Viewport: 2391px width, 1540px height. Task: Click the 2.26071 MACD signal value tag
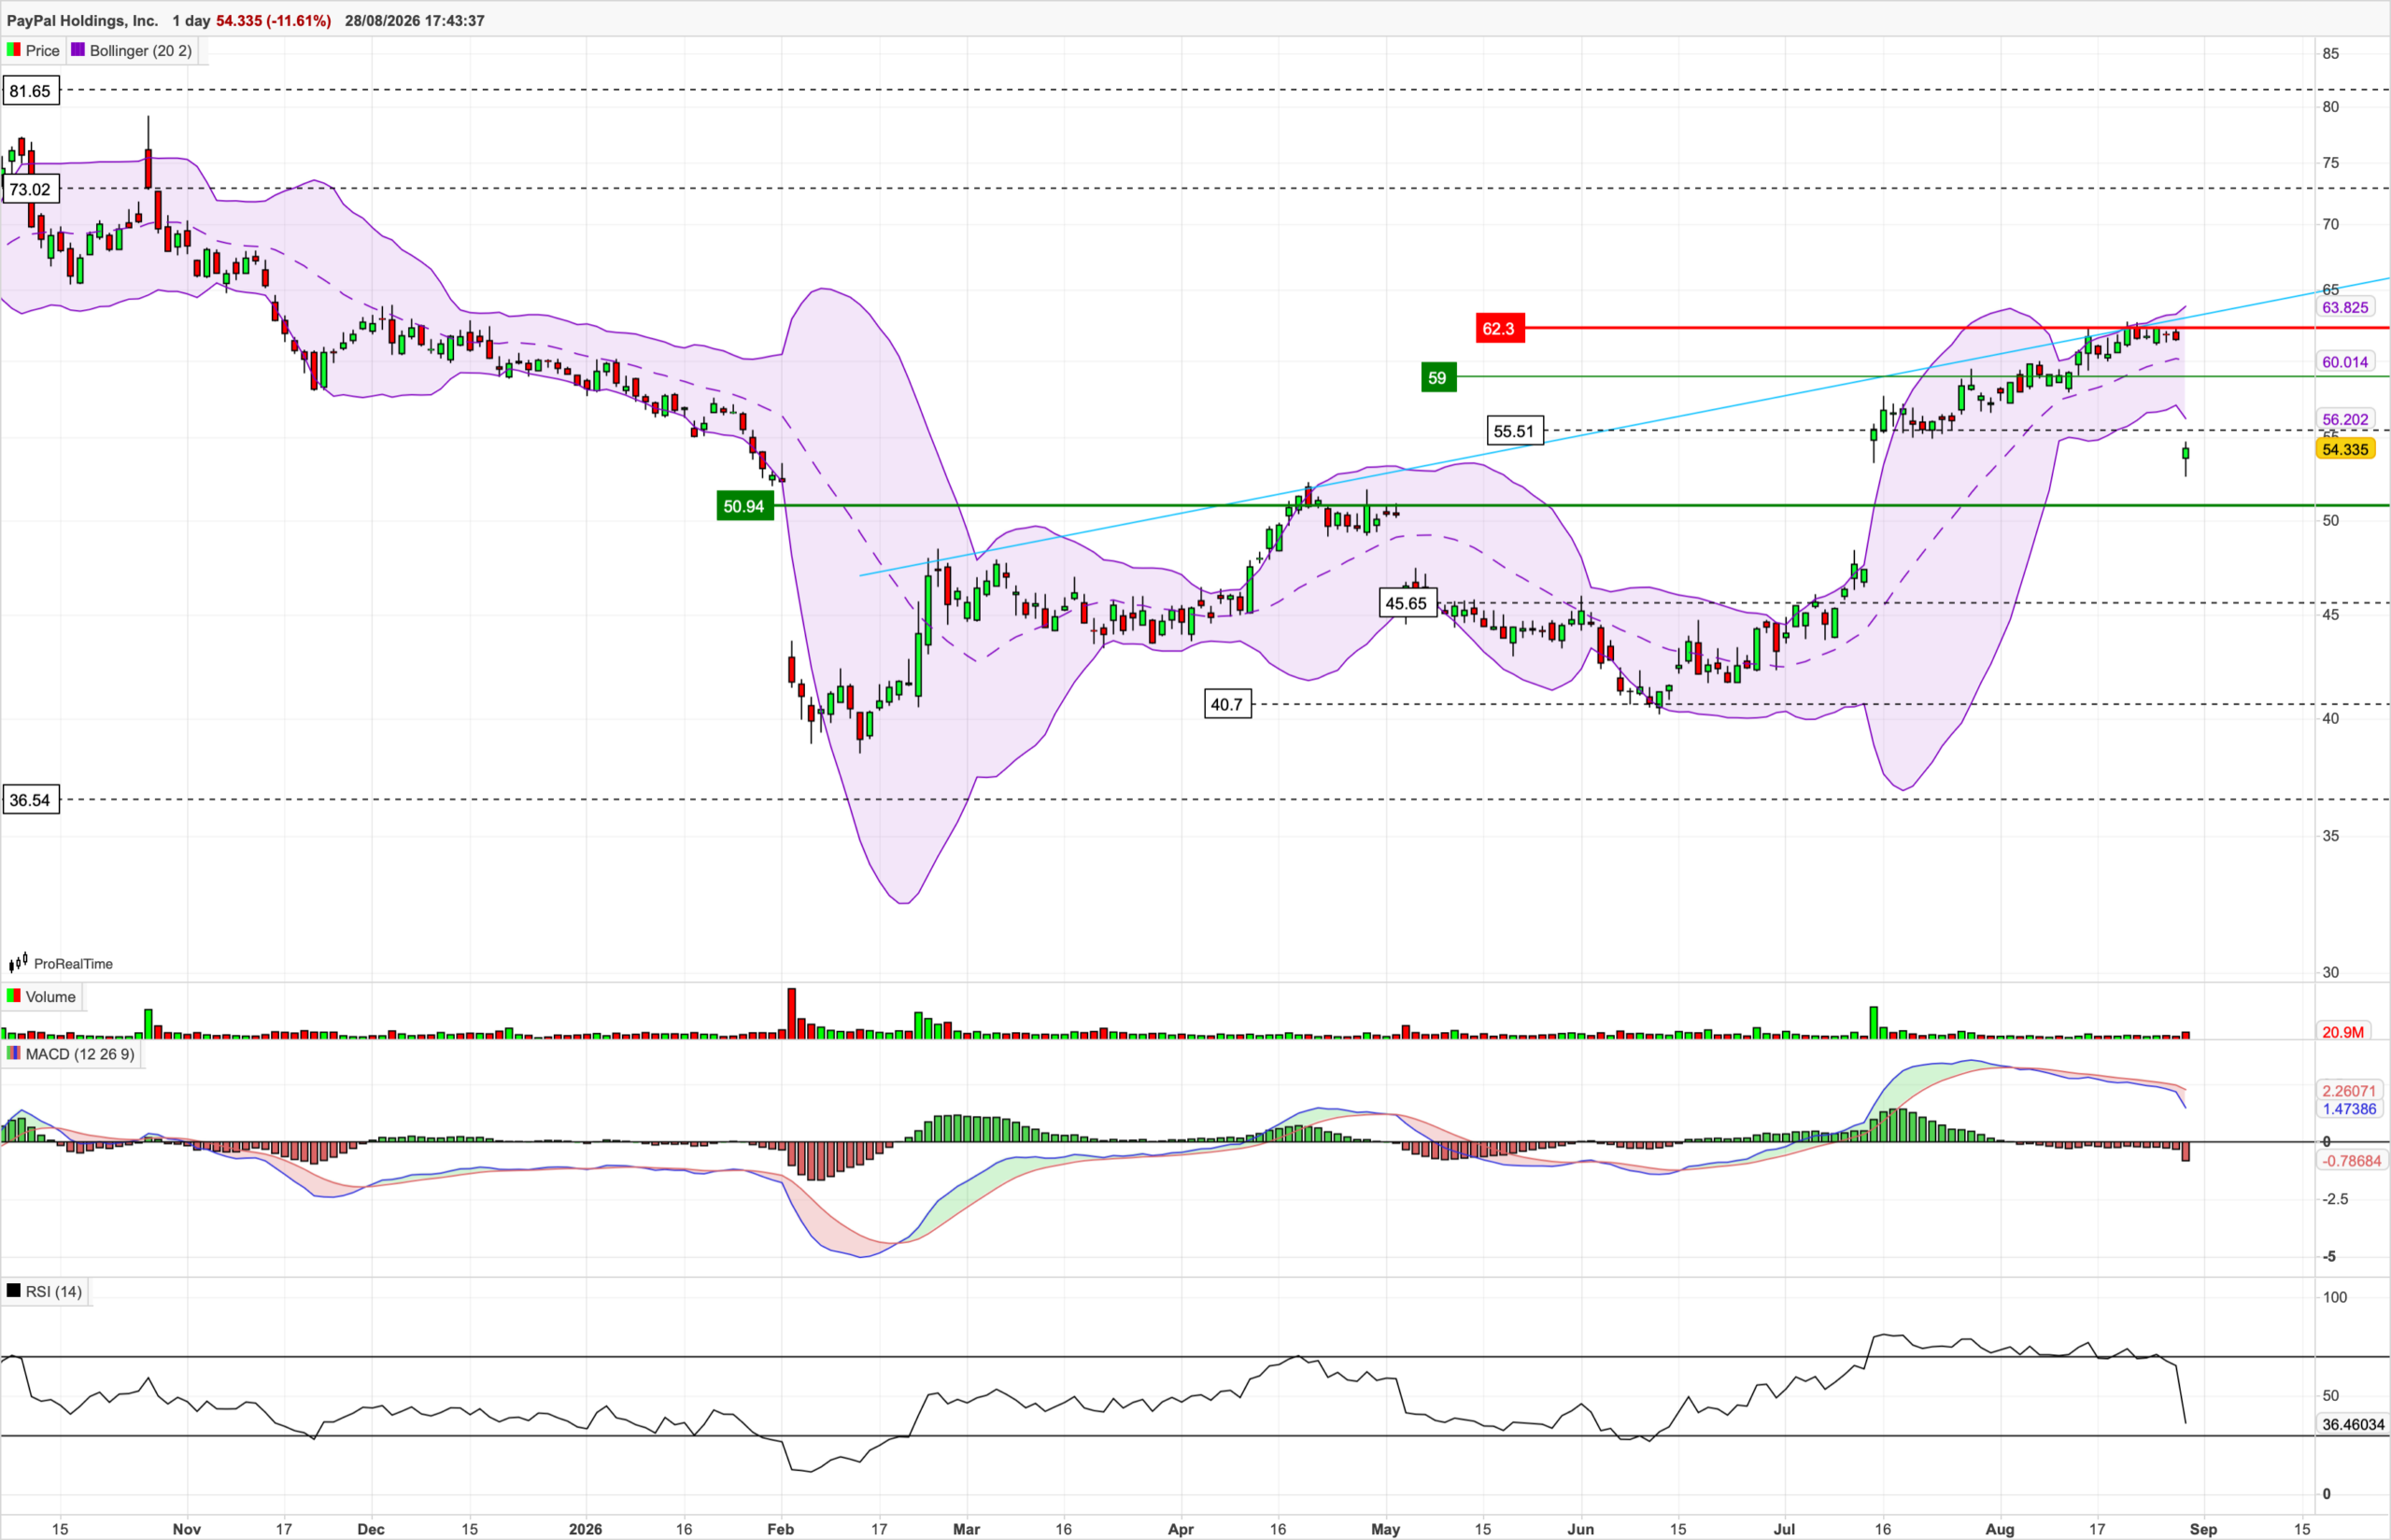point(2349,1091)
